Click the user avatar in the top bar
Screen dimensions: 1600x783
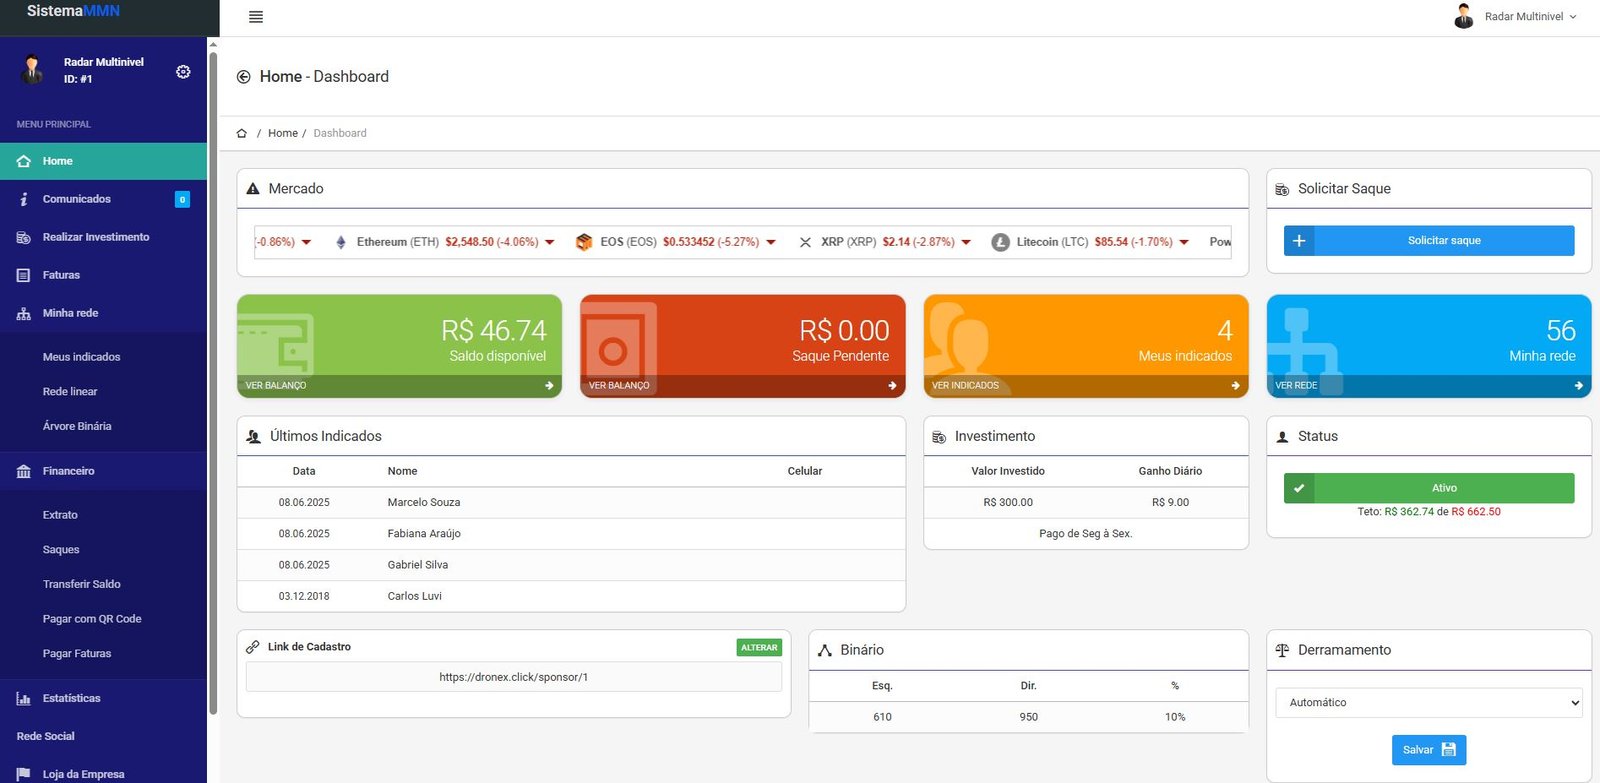[x=1464, y=16]
